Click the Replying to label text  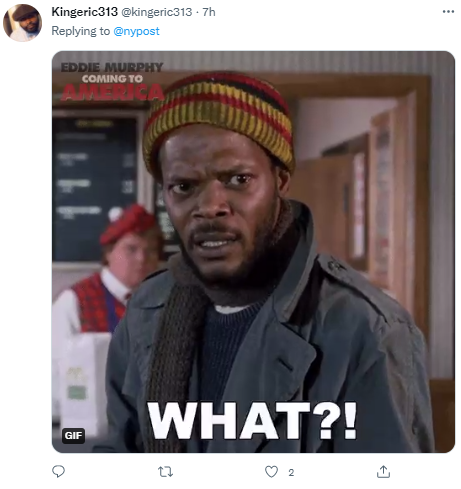(80, 31)
